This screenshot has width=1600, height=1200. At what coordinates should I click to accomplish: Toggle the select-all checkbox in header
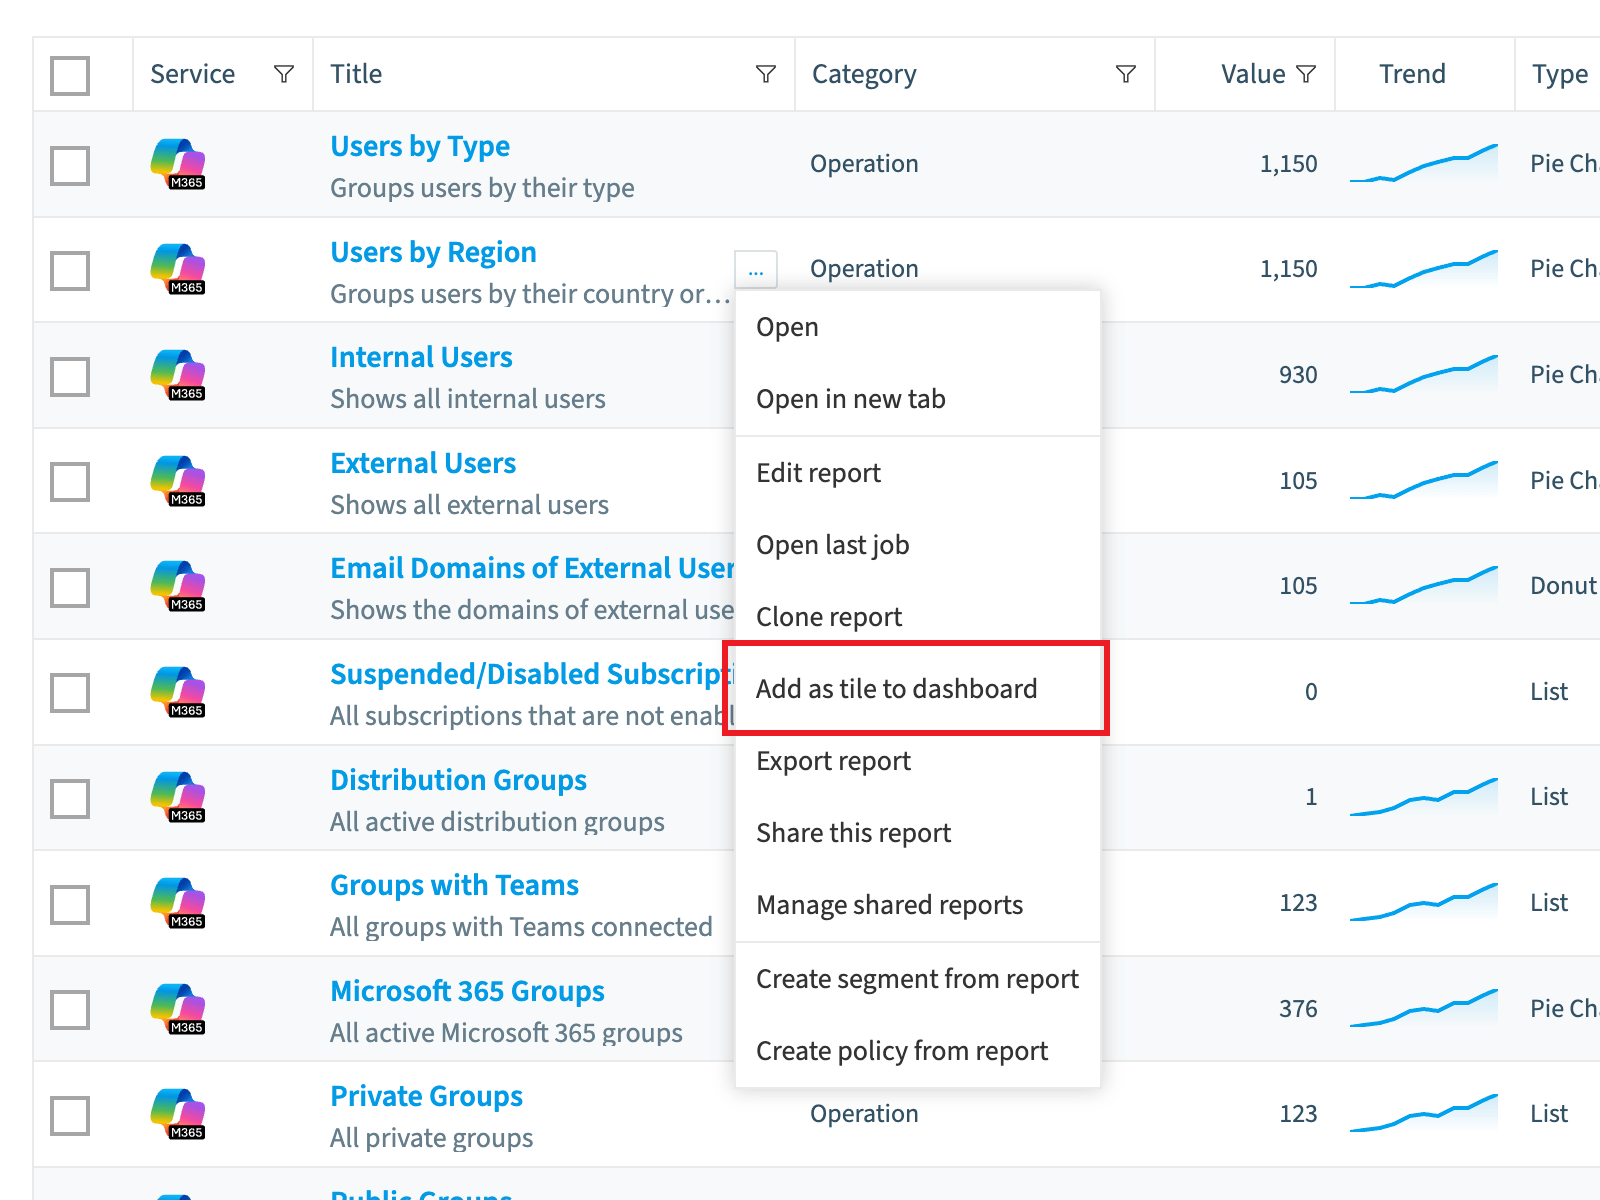click(x=70, y=75)
